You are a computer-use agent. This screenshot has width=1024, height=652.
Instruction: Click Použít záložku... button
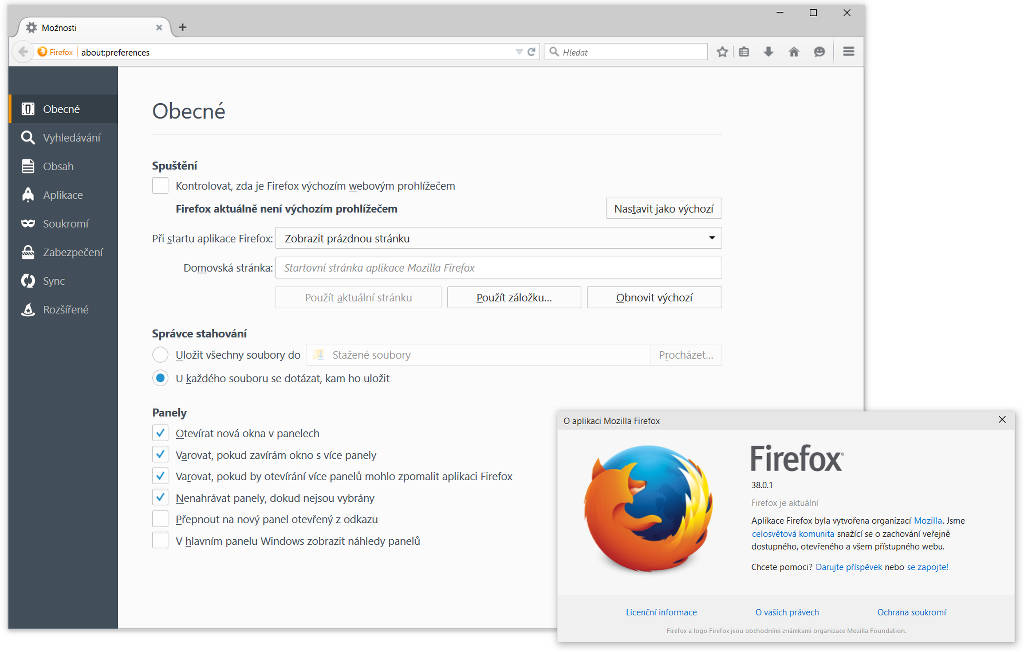click(x=514, y=297)
